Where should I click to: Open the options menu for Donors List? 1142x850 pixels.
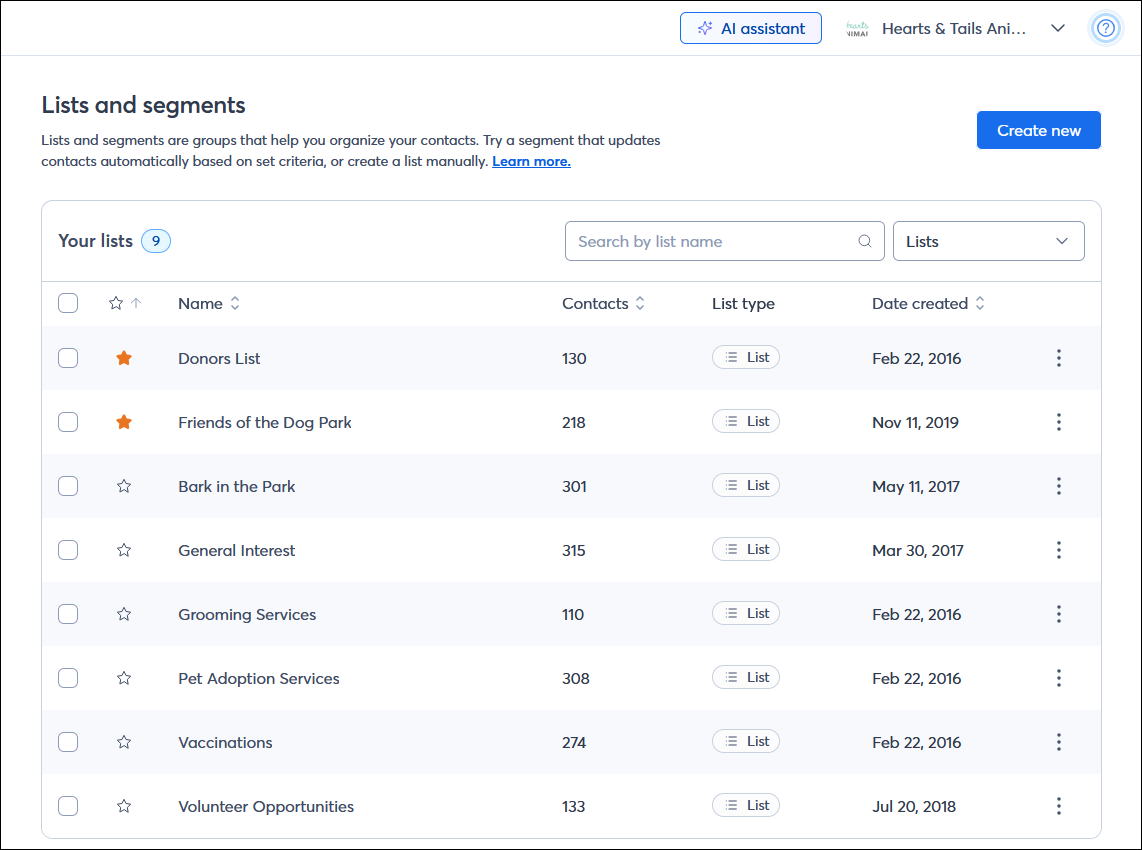(1059, 358)
